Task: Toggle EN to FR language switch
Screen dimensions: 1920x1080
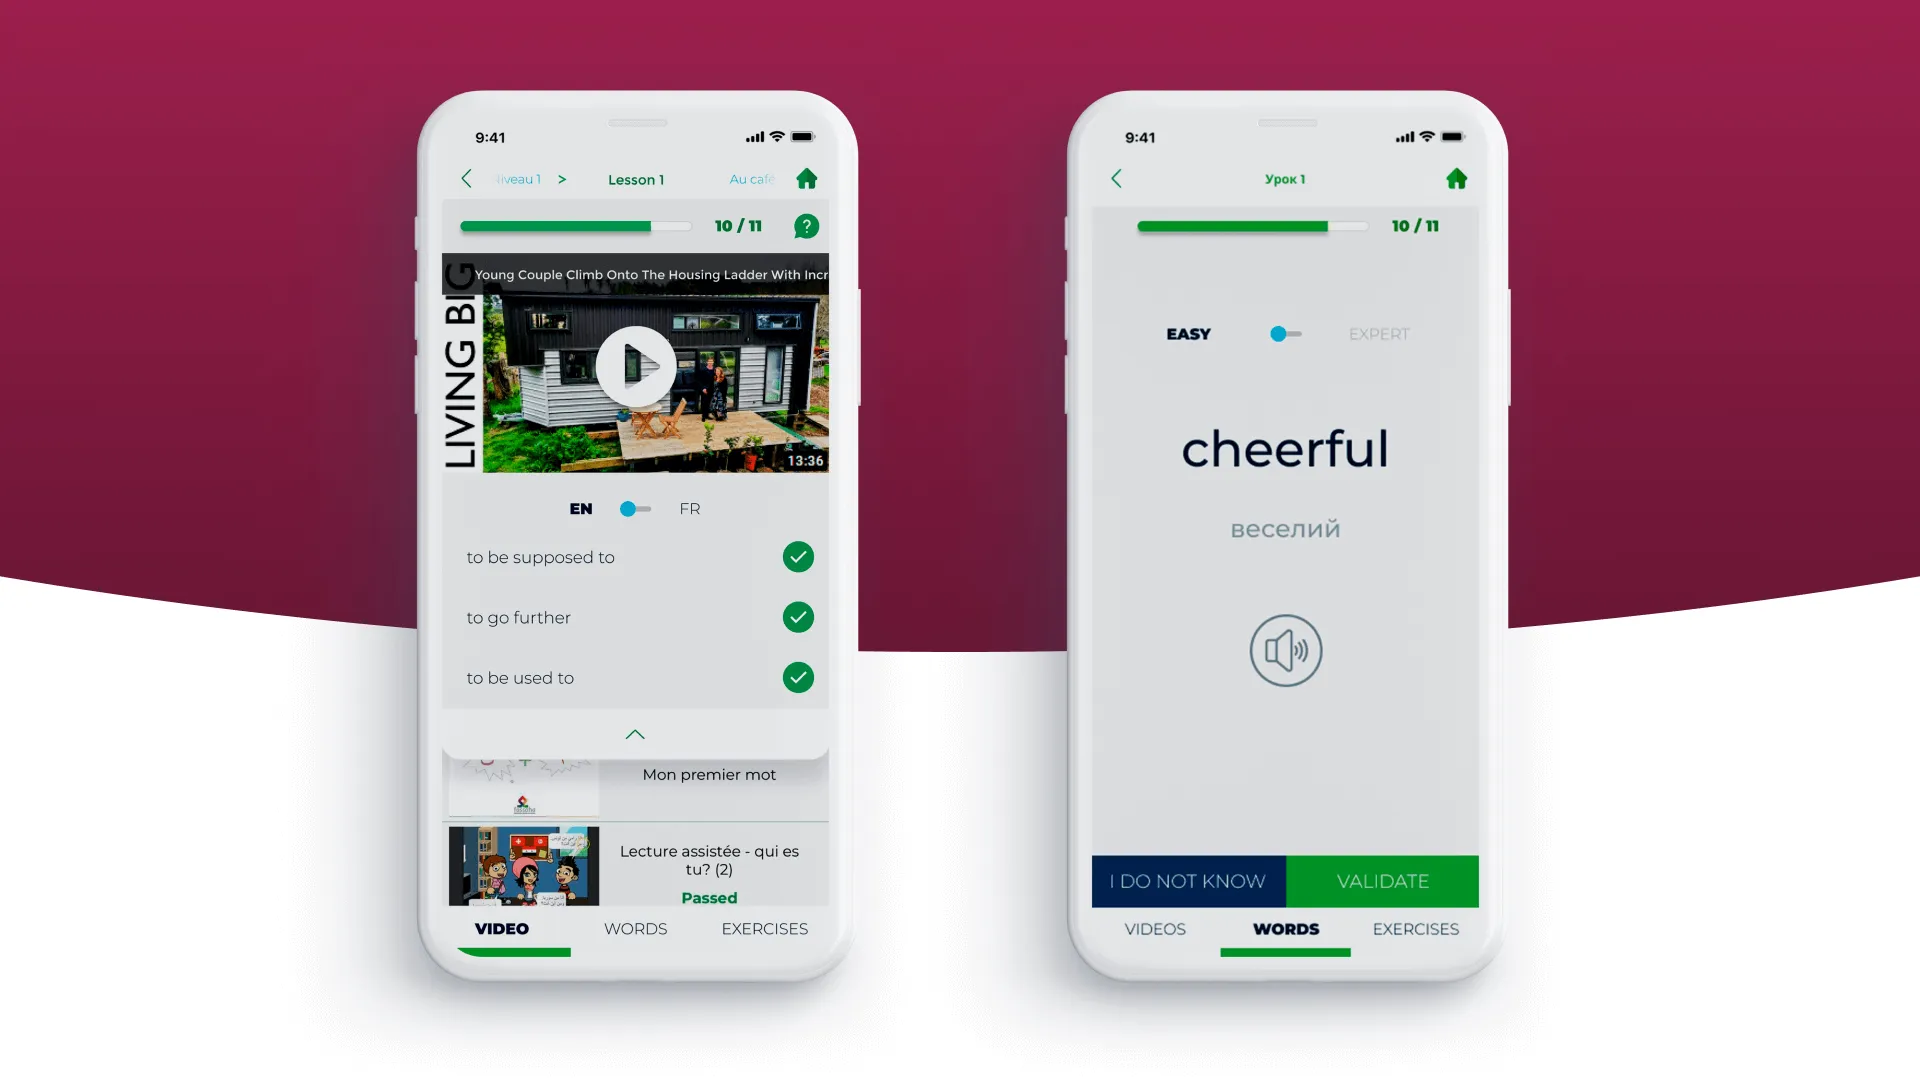Action: coord(636,508)
